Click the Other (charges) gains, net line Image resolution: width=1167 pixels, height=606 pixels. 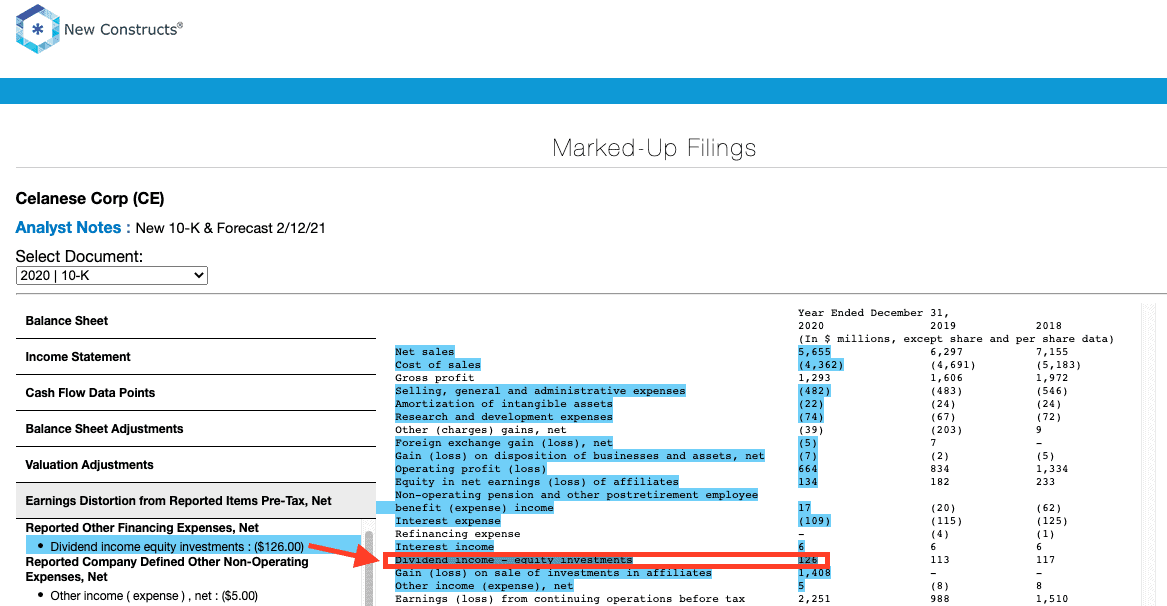[481, 430]
